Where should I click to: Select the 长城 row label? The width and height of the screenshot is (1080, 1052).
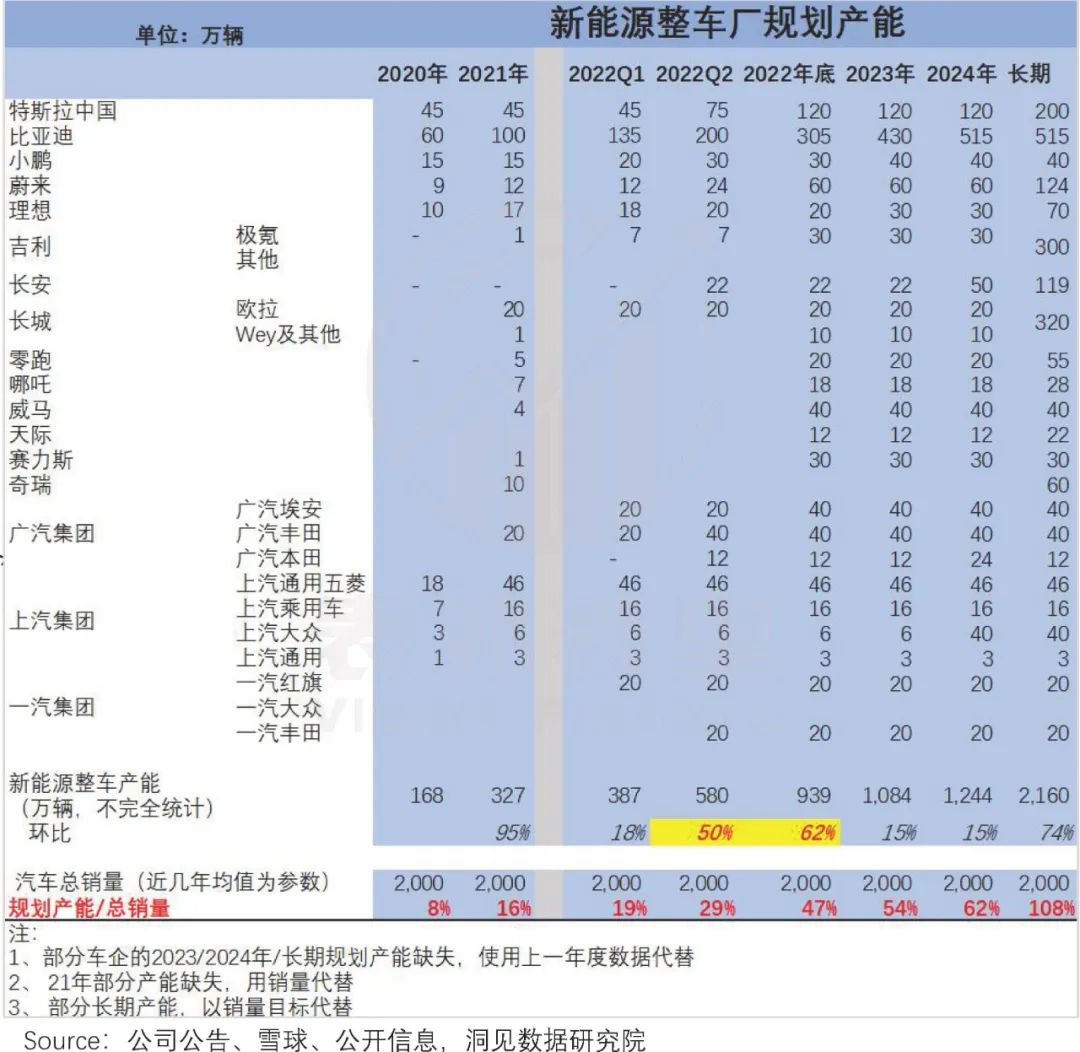click(x=30, y=321)
